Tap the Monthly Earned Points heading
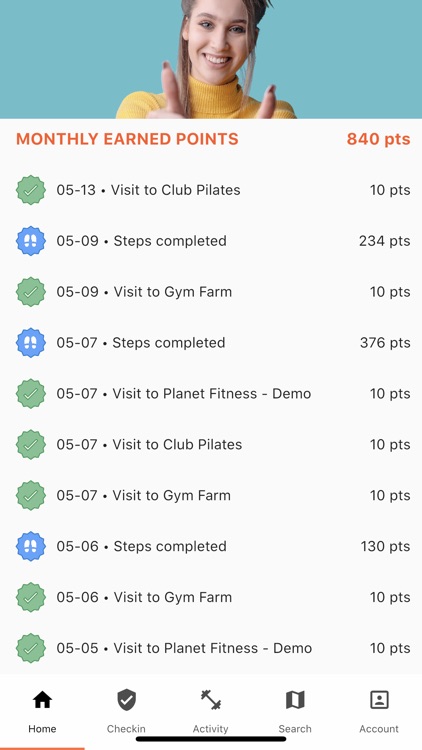 [x=127, y=139]
